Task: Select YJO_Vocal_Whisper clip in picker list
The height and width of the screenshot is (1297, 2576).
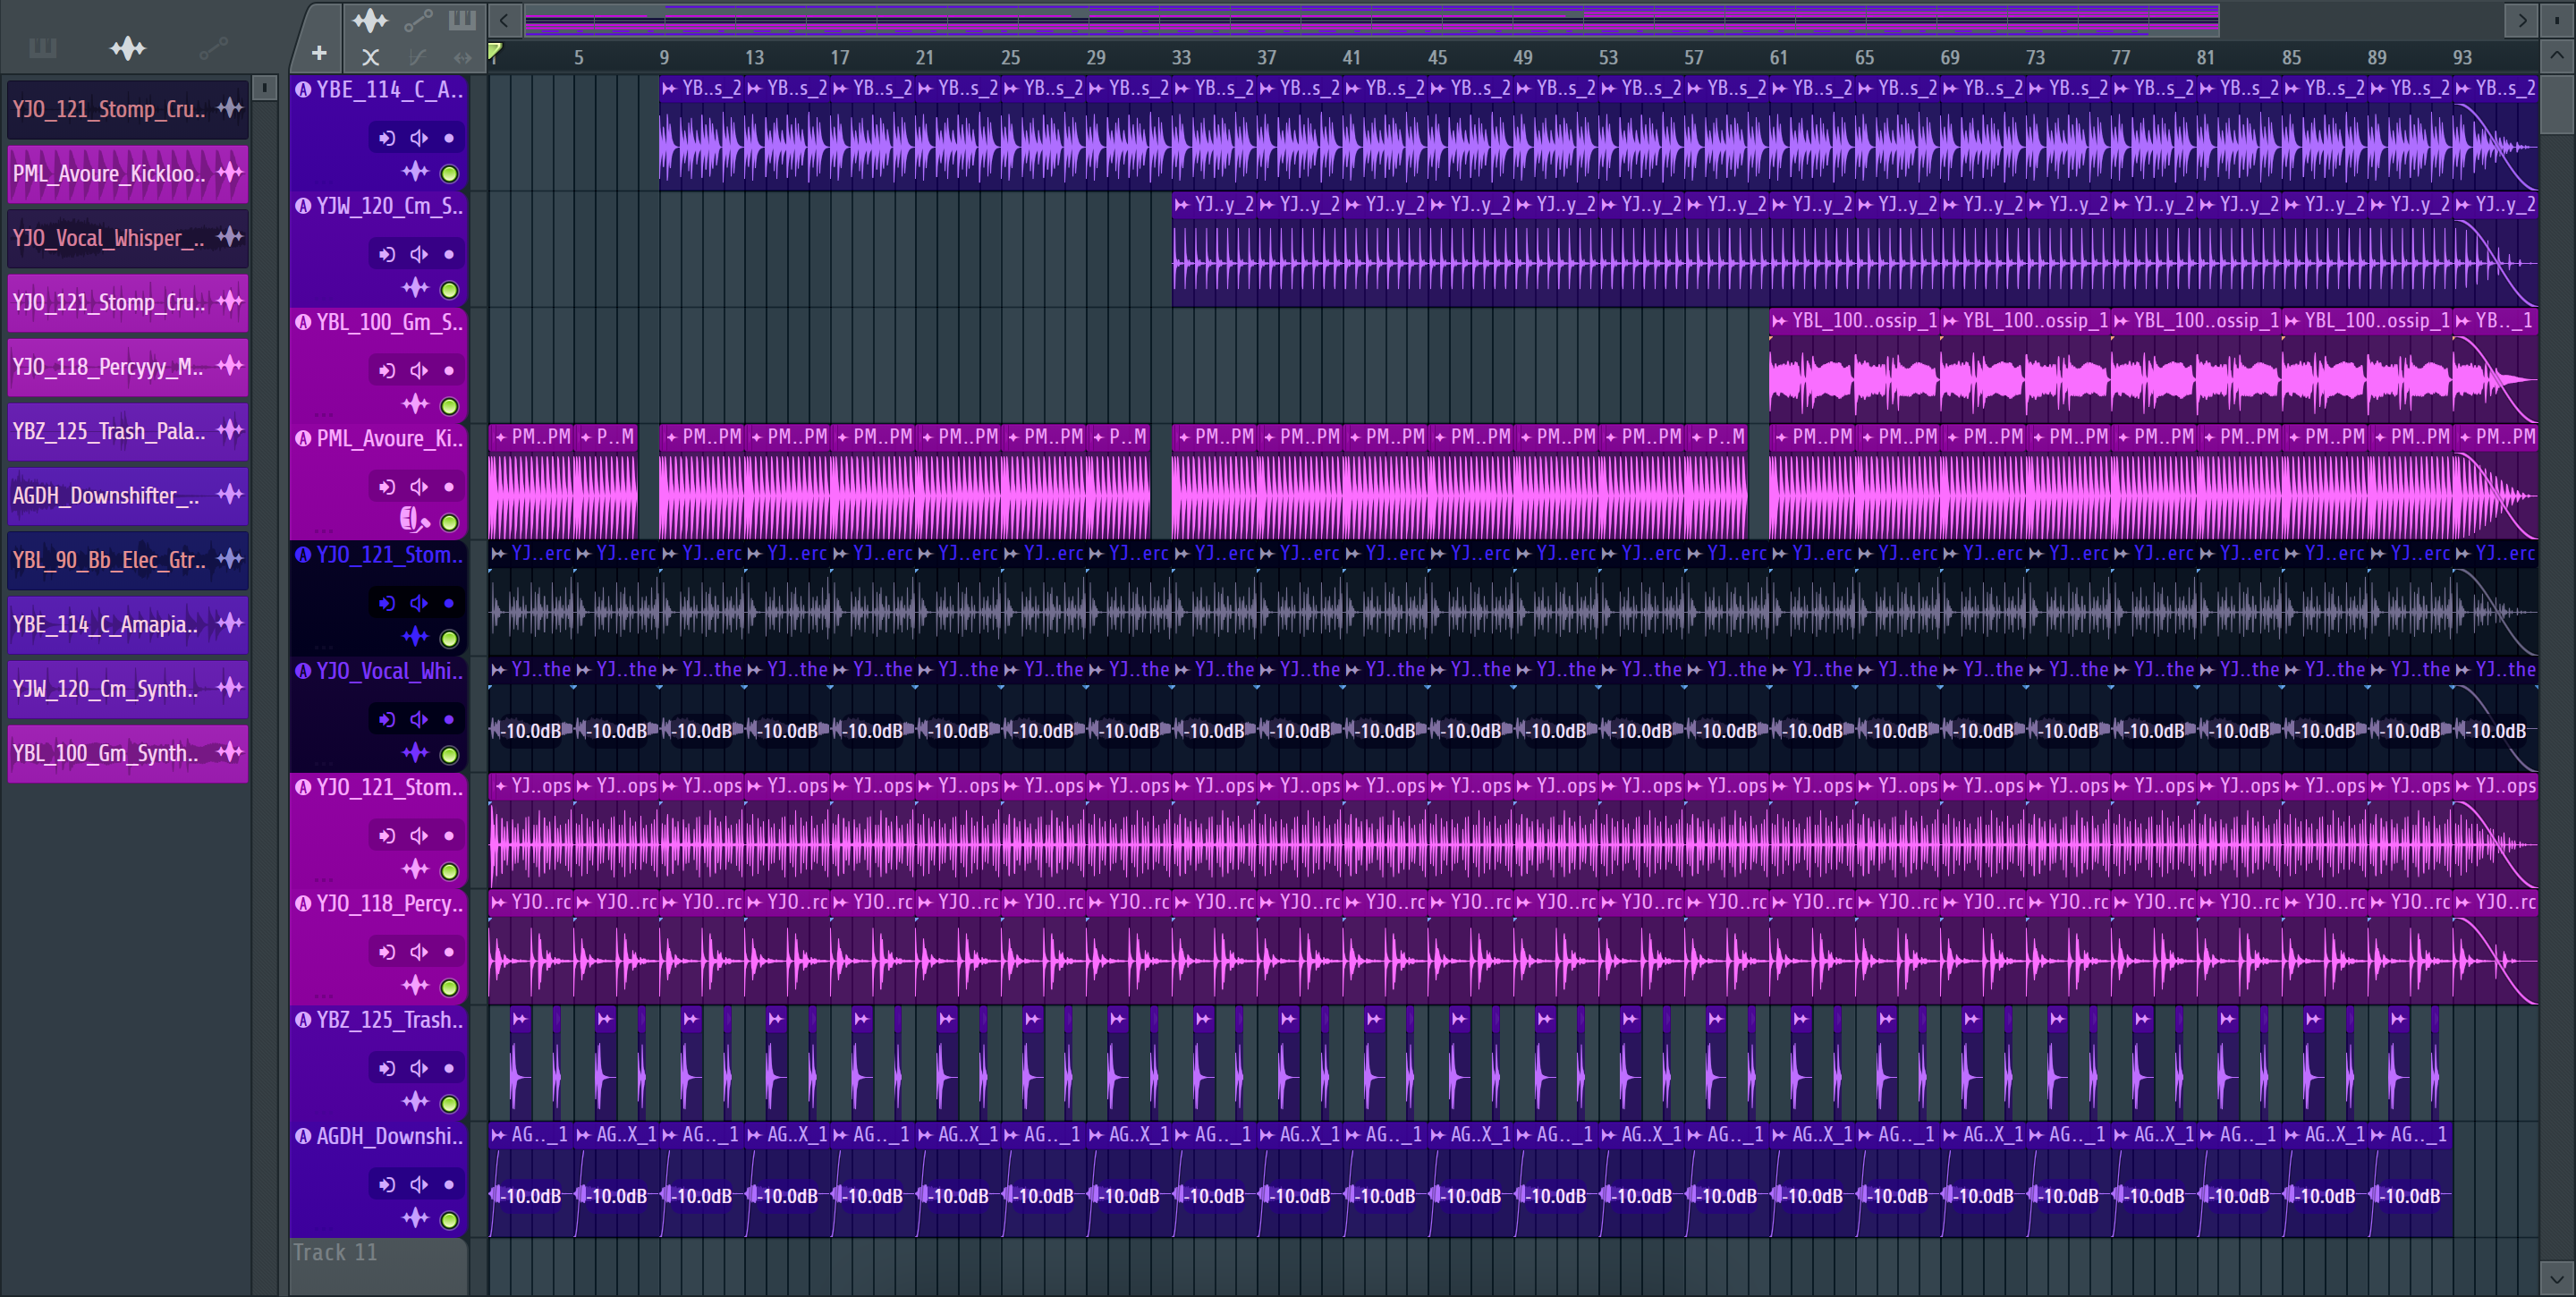Action: 108,238
